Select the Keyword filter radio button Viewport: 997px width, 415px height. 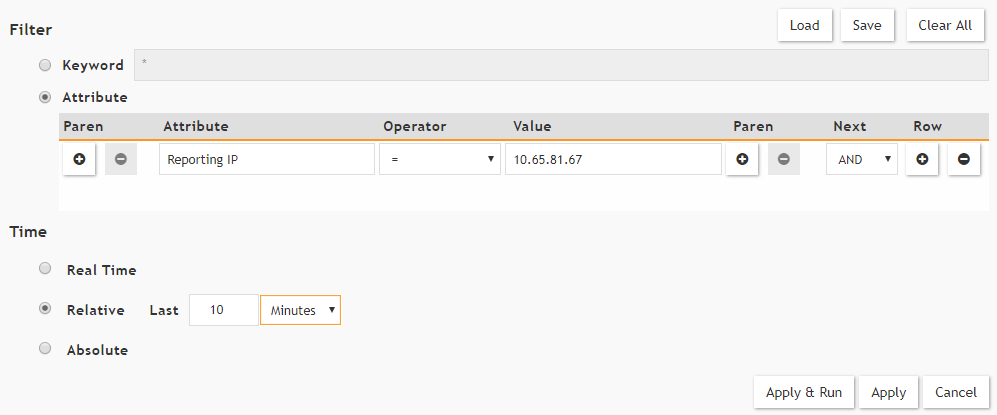click(44, 65)
